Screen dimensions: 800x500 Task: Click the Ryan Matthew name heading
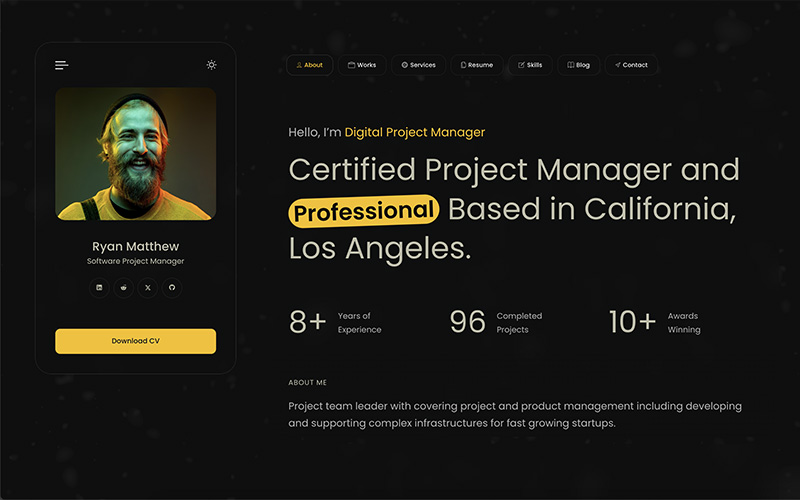tap(135, 246)
